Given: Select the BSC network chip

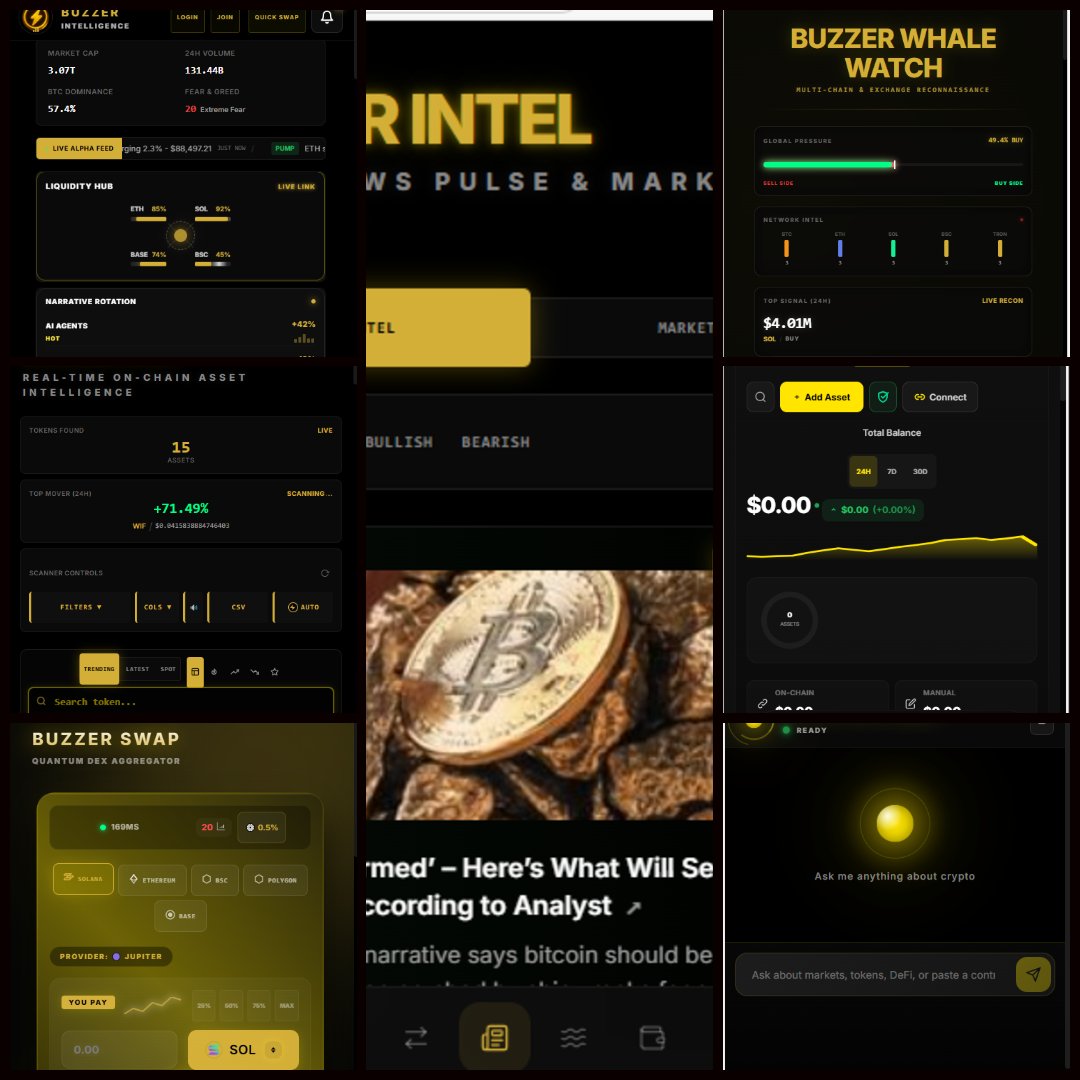Looking at the screenshot, I should click(215, 880).
